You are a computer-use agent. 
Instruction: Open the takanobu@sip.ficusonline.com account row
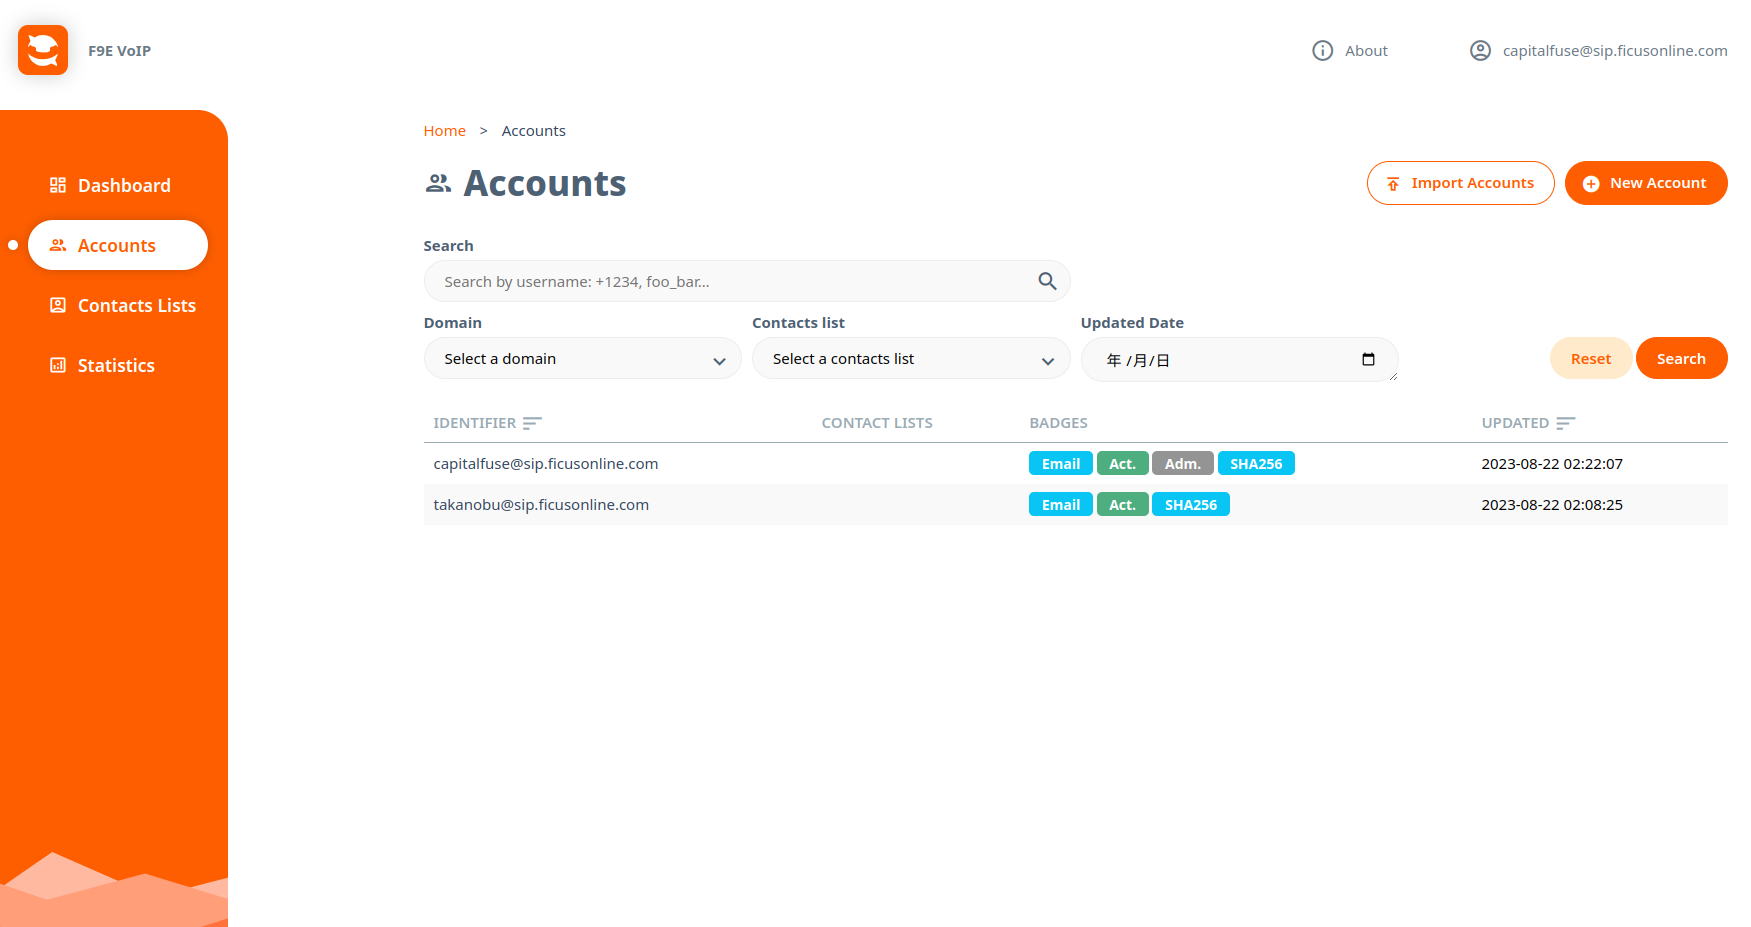[541, 505]
